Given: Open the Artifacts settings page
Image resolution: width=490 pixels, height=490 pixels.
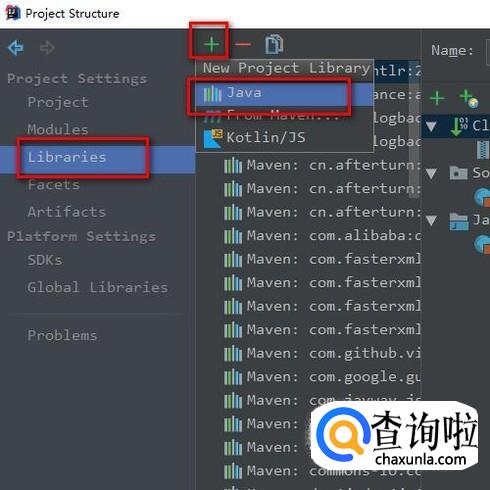Looking at the screenshot, I should point(67,212).
